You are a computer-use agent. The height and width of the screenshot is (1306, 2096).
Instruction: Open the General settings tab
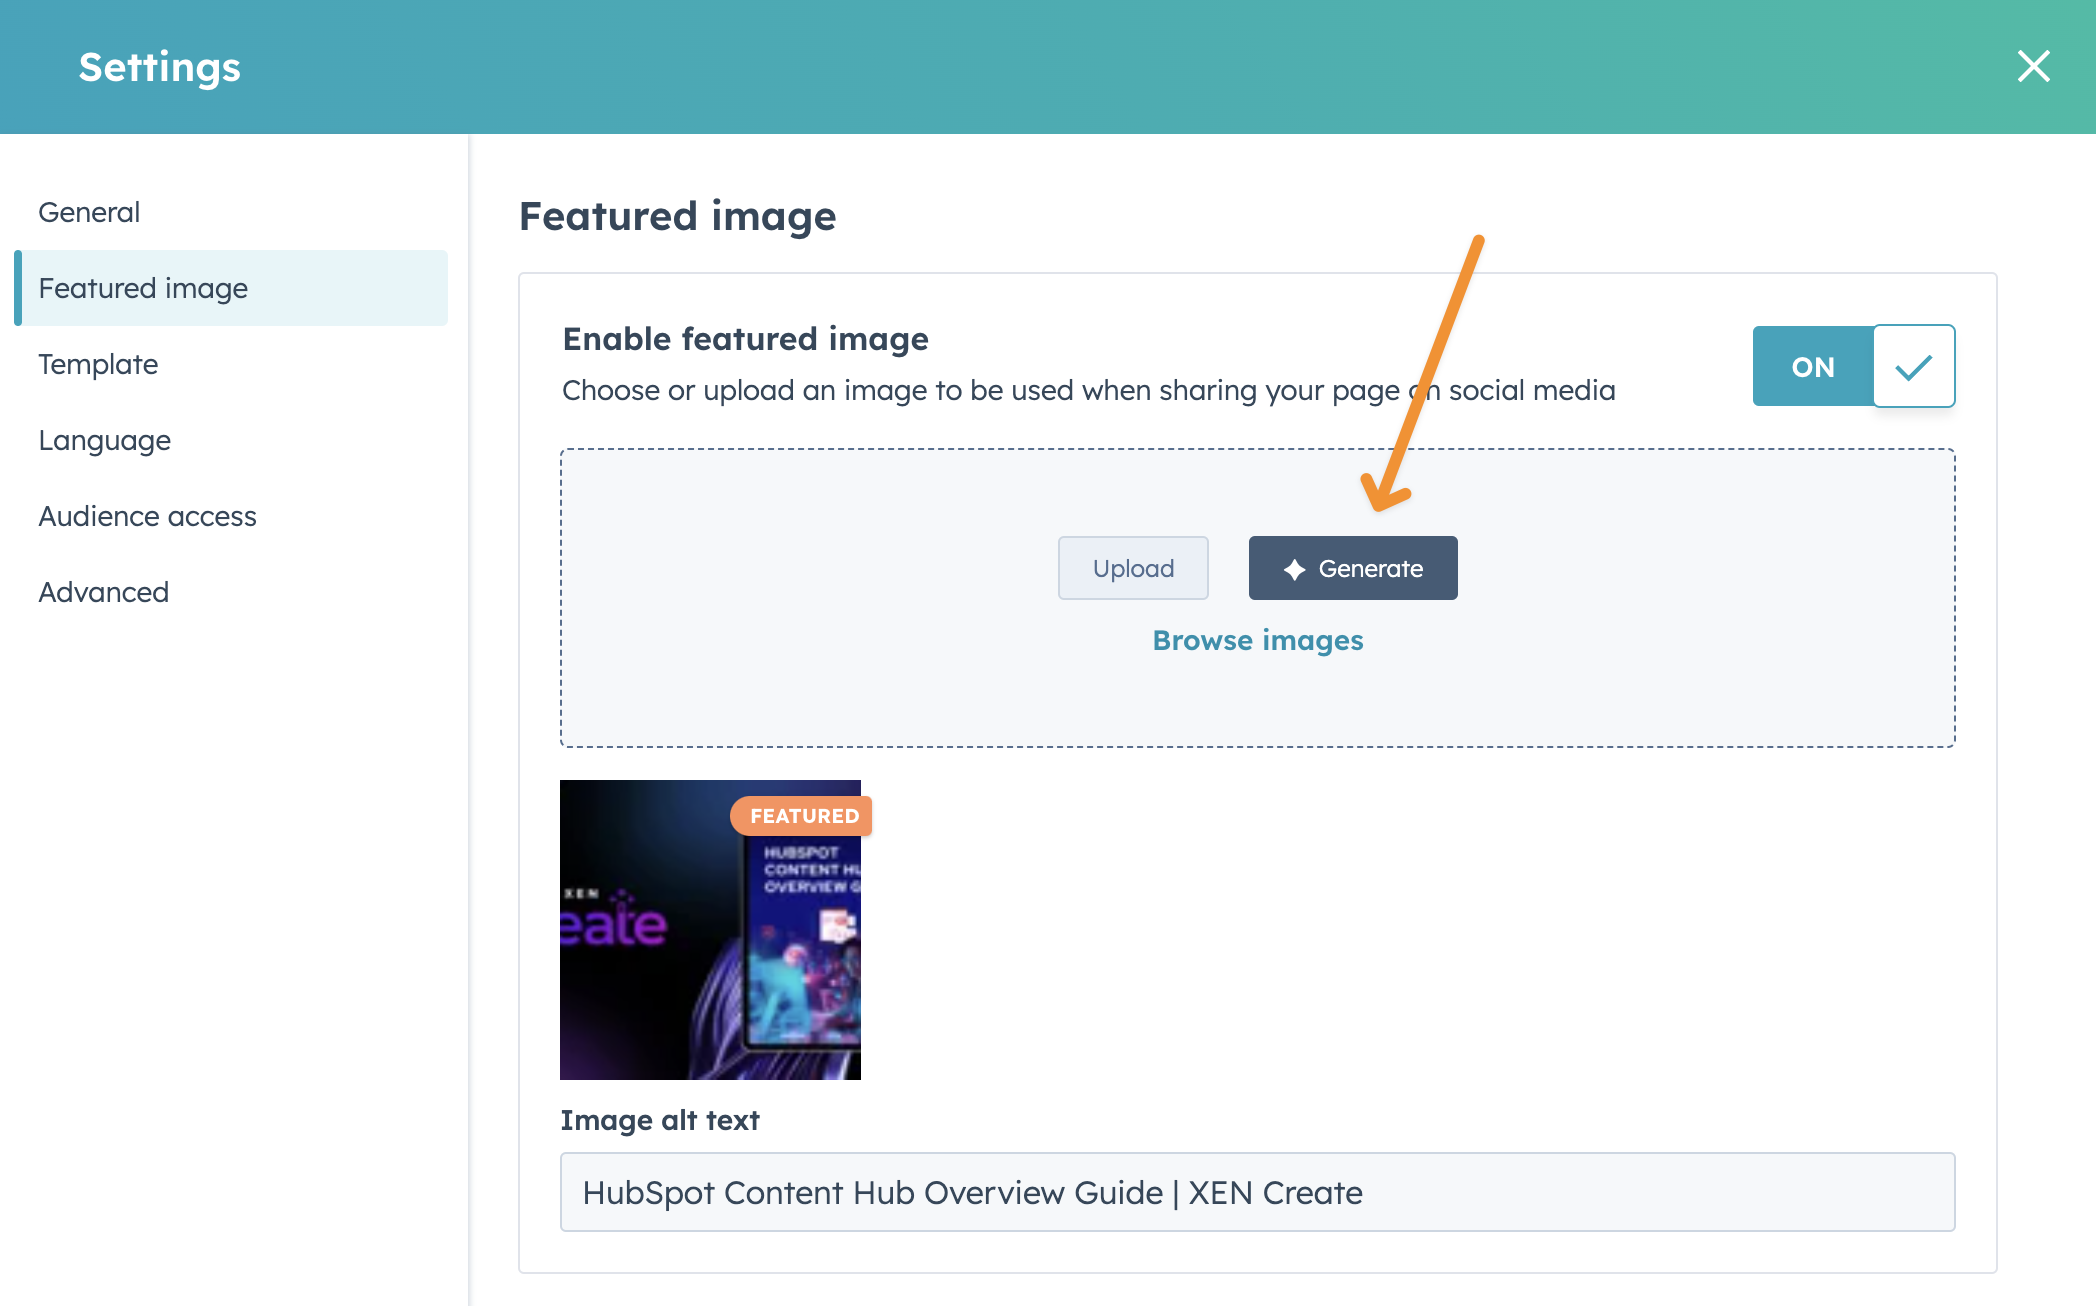pyautogui.click(x=89, y=211)
